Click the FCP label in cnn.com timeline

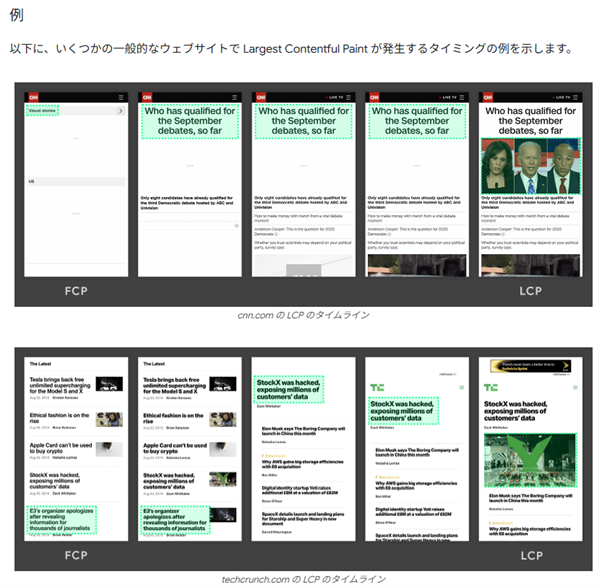point(76,291)
